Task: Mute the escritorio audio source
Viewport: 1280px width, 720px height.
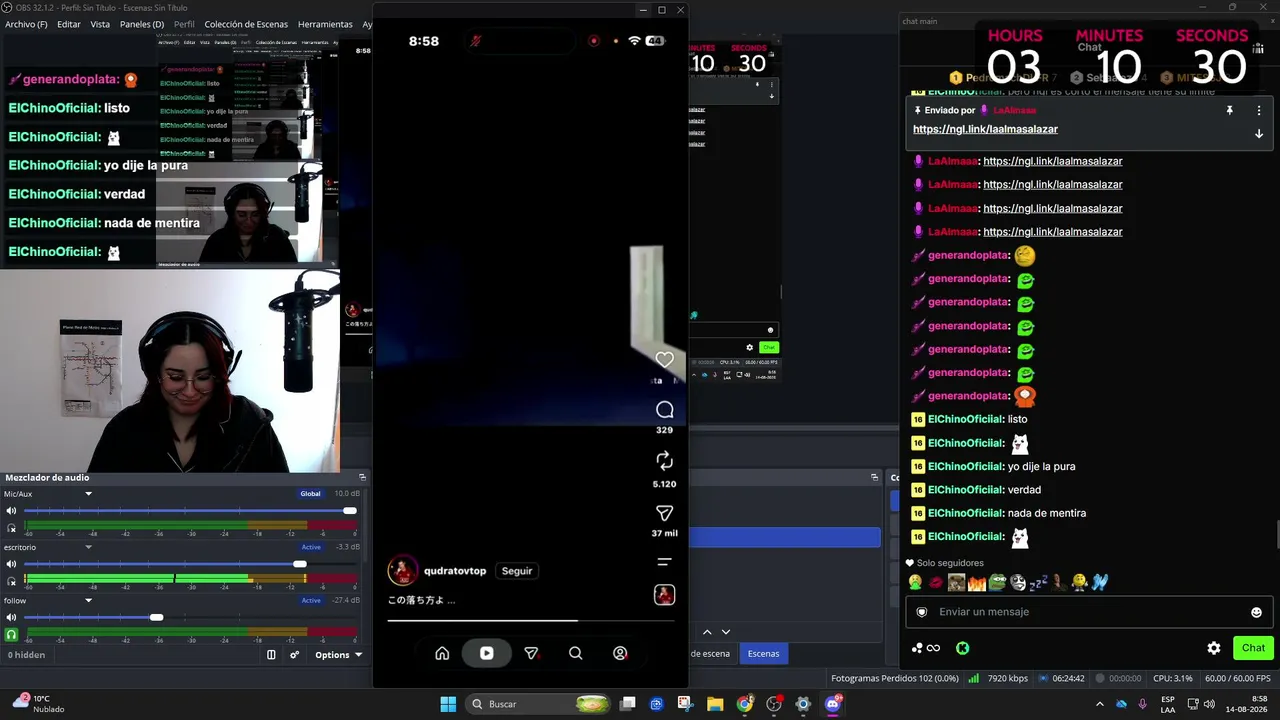Action: coord(12,564)
